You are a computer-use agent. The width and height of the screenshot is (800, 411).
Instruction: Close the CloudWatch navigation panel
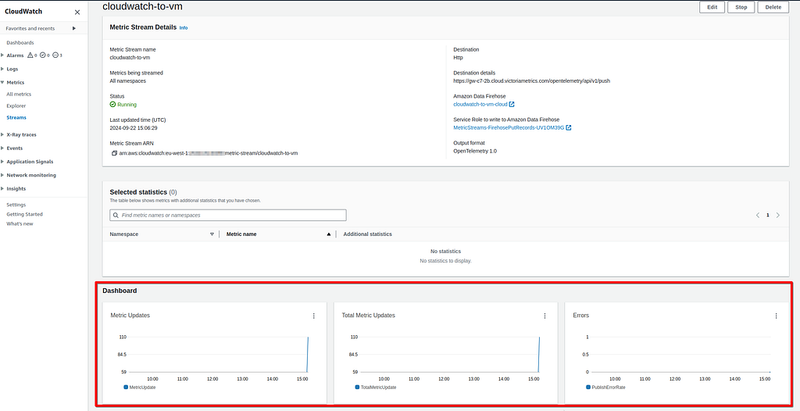pyautogui.click(x=77, y=12)
